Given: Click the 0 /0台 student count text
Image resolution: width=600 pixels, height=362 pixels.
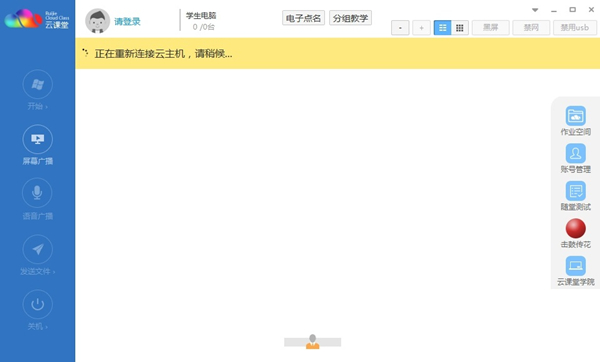Looking at the screenshot, I should tap(204, 27).
